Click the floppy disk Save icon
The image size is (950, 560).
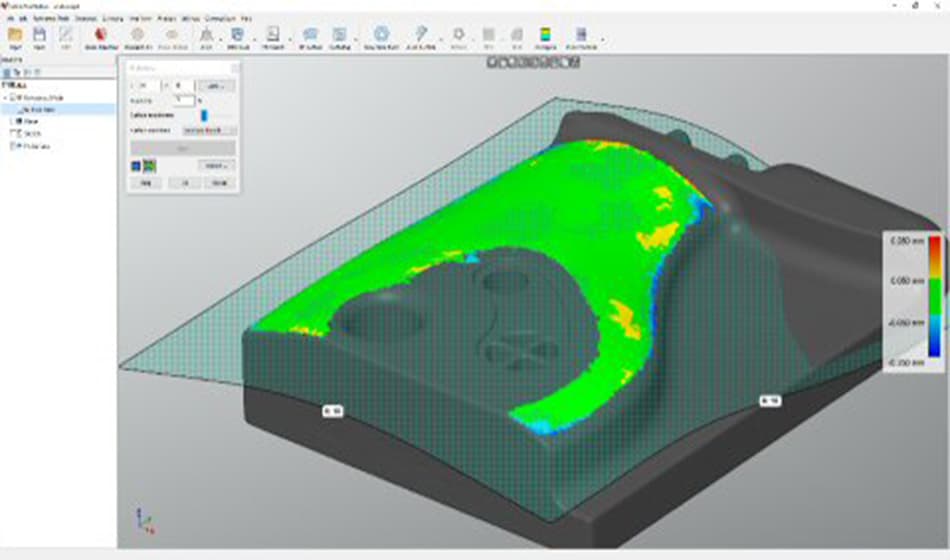click(x=39, y=35)
